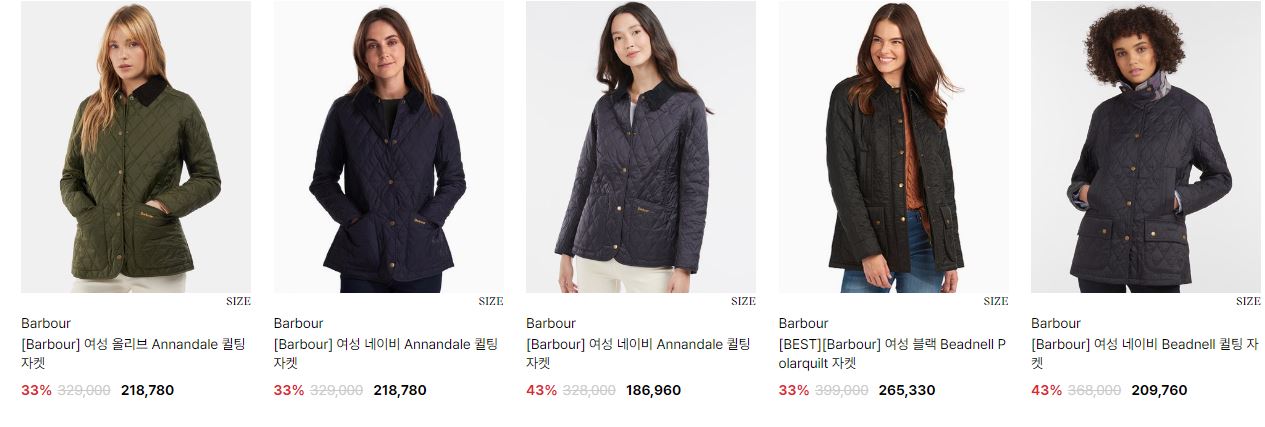Click Barbour brand above the navy Beadnell title

pos(1056,323)
